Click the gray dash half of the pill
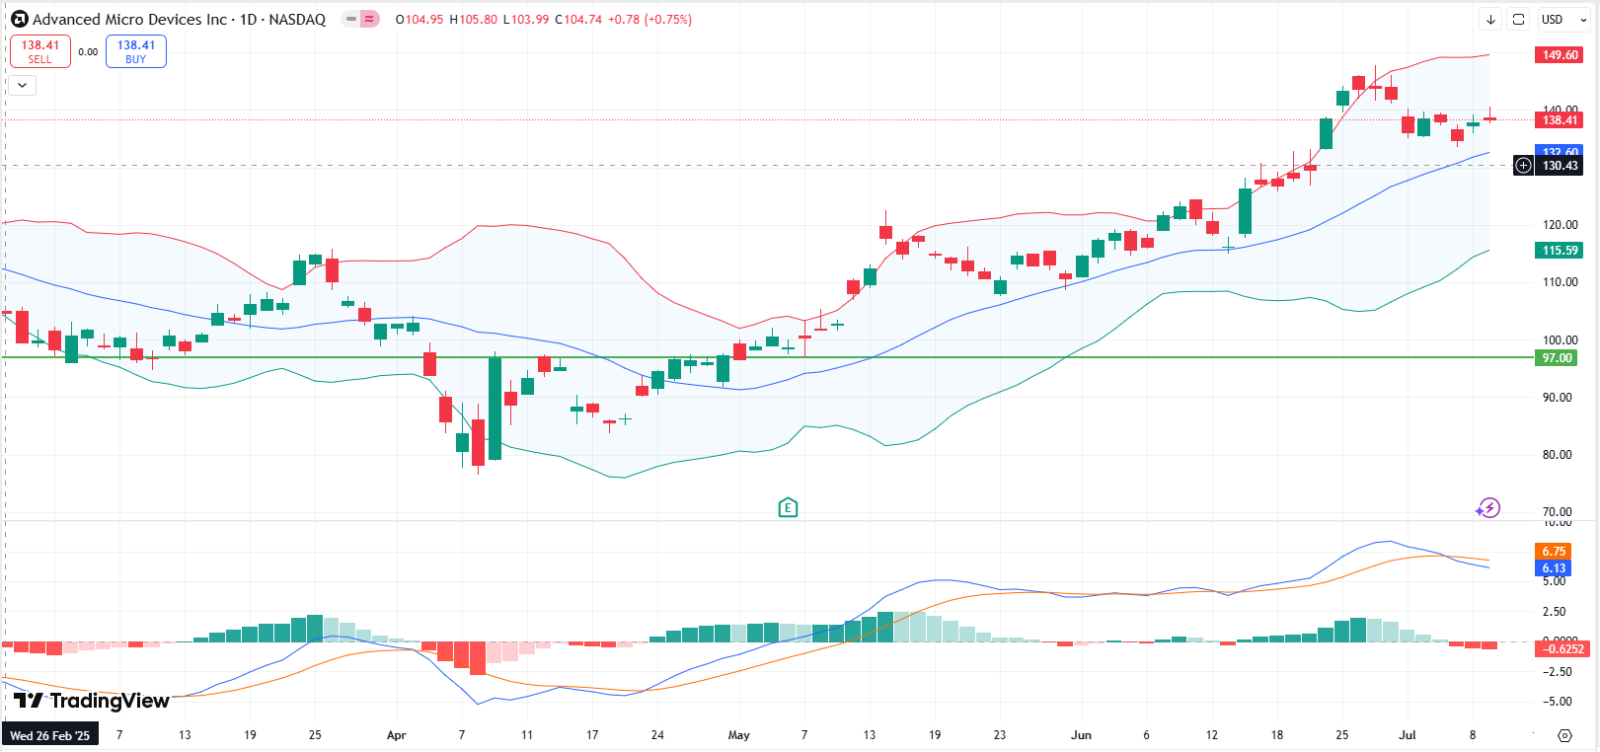This screenshot has height=752, width=1600. [x=351, y=19]
